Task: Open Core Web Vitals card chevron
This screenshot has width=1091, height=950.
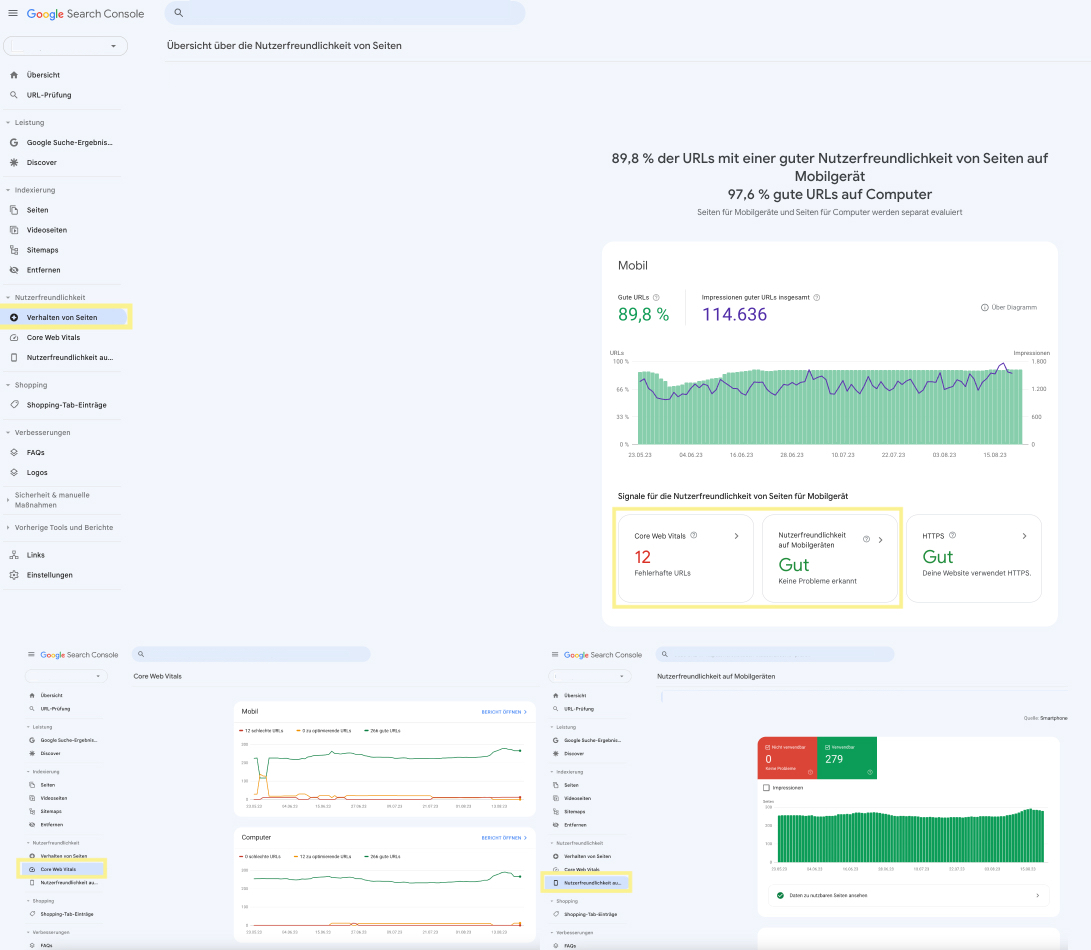Action: point(736,536)
